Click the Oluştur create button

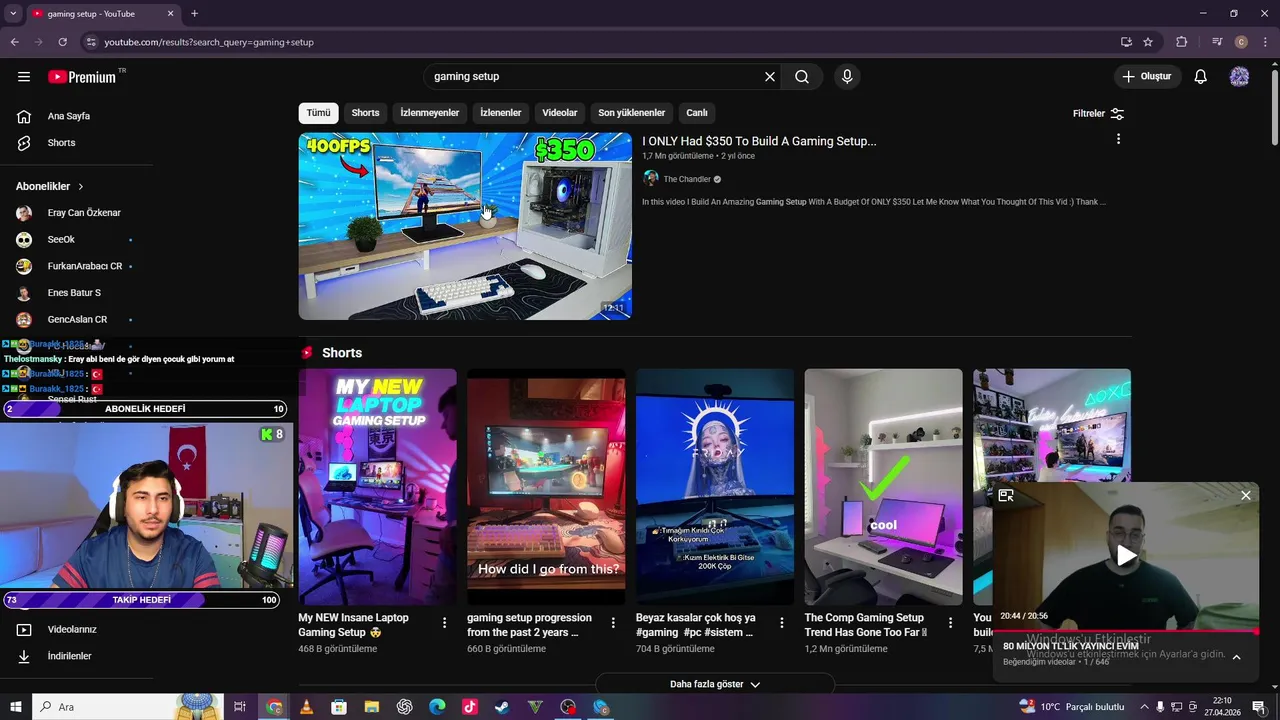1147,77
